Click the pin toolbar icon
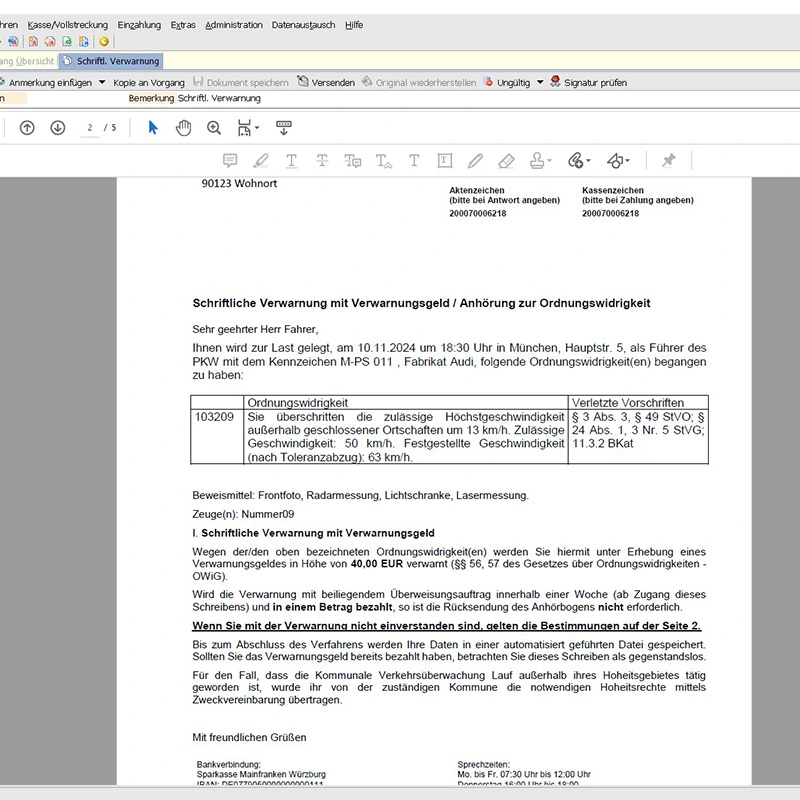 [668, 160]
